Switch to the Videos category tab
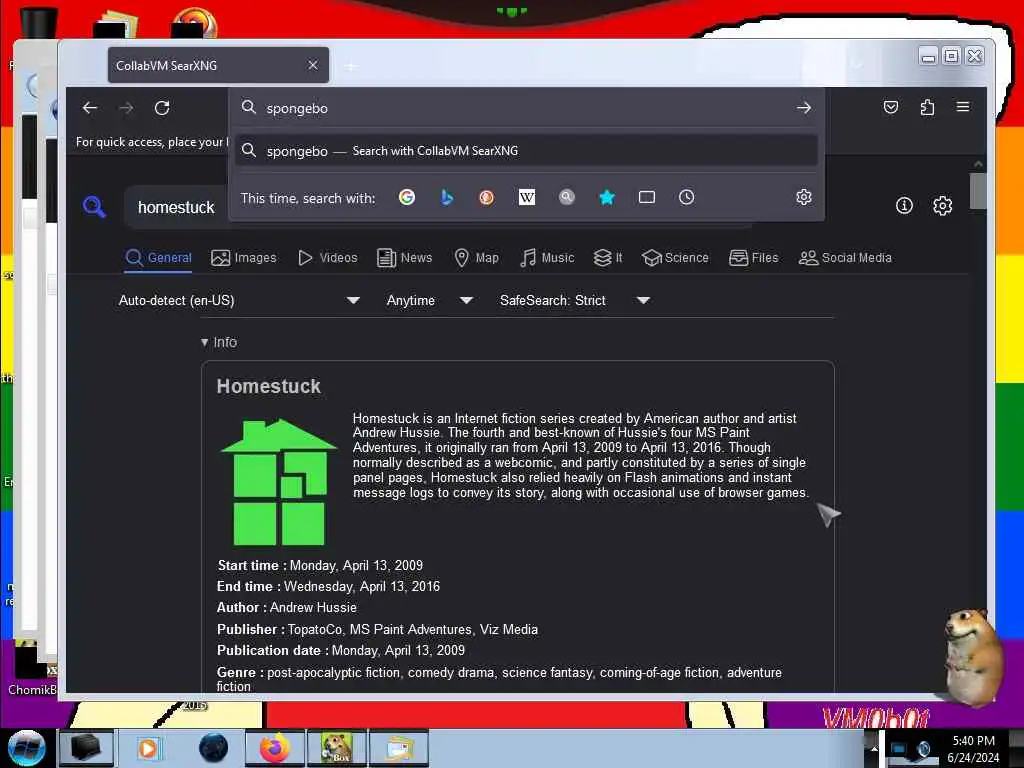 click(x=327, y=258)
